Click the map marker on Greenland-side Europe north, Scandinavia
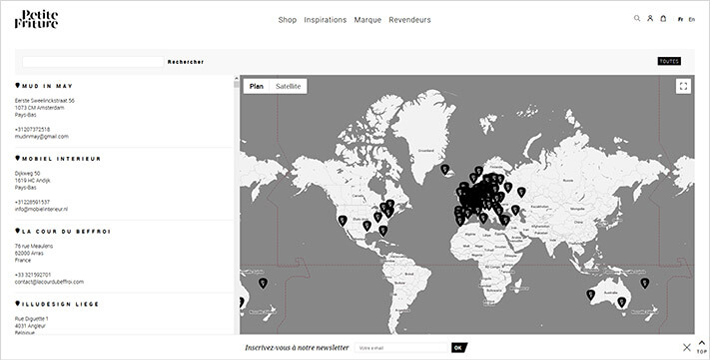The height and width of the screenshot is (360, 710). 479,171
